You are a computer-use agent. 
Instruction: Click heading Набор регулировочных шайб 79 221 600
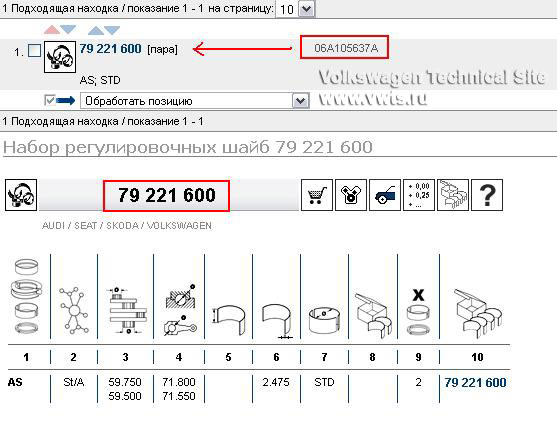[x=188, y=147]
